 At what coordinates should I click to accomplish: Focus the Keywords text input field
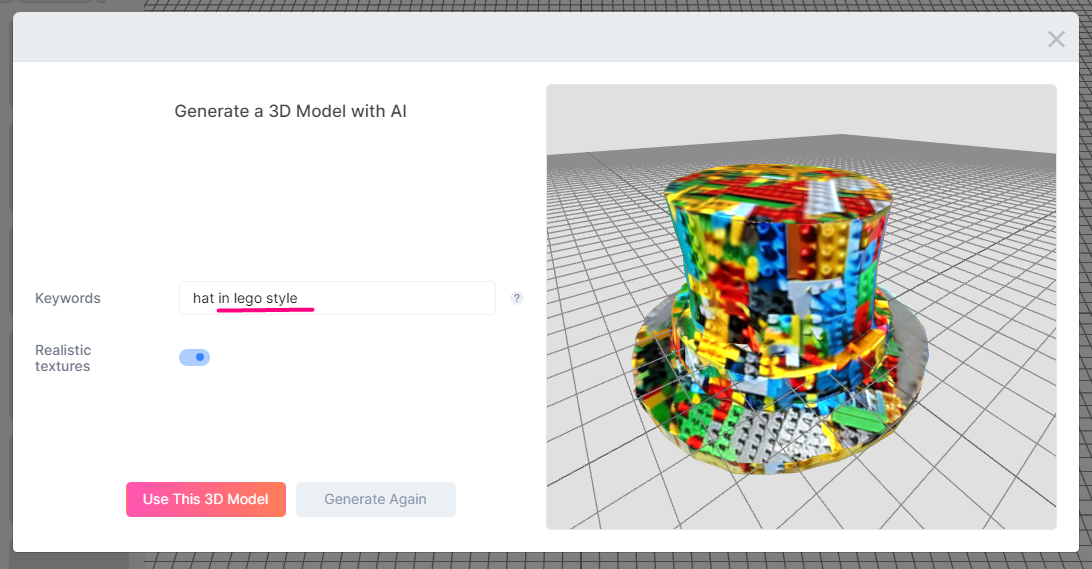point(400,298)
